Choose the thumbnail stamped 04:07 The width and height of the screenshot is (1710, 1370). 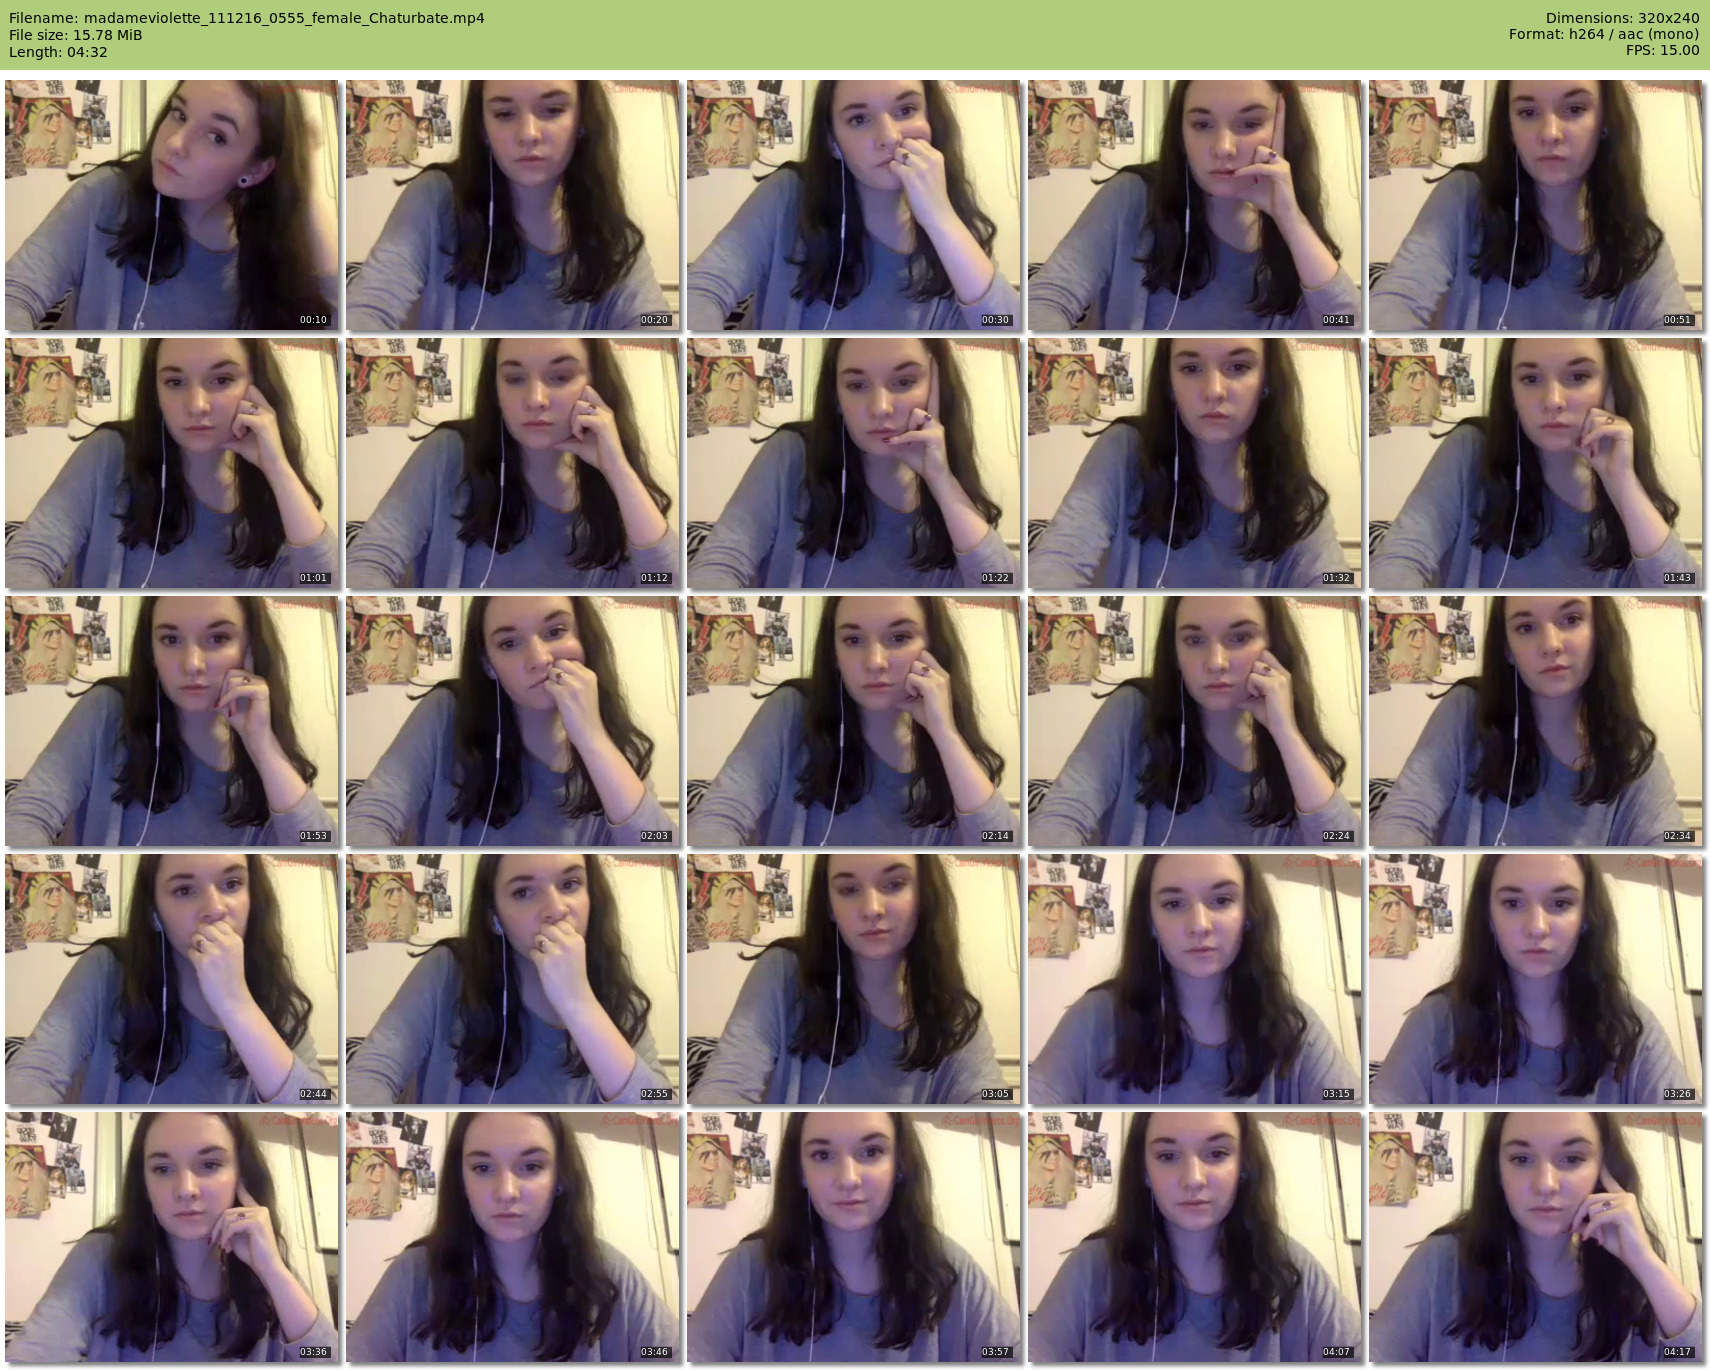pyautogui.click(x=1195, y=1237)
